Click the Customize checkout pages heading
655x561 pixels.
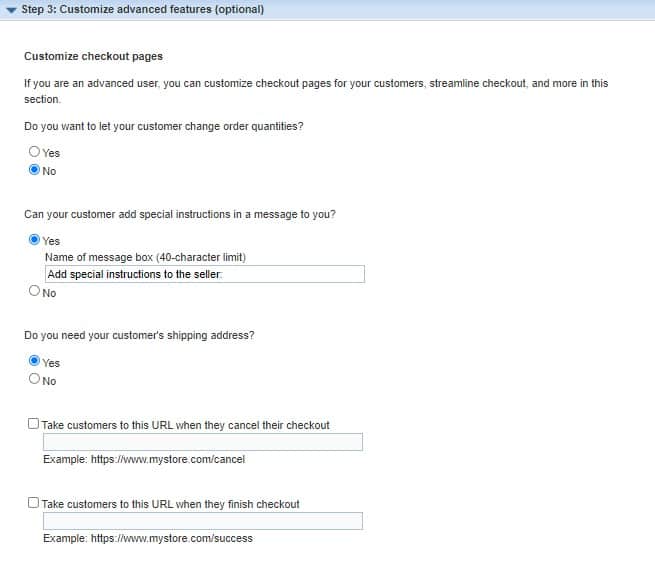coord(94,56)
